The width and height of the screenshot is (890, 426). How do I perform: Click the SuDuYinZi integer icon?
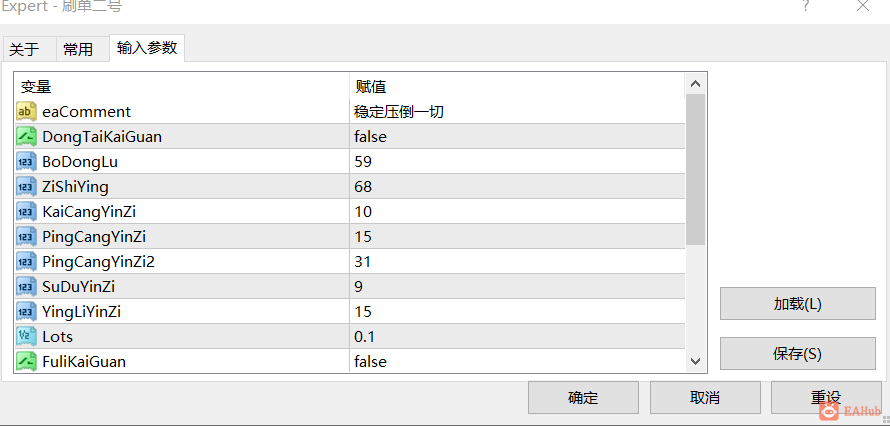click(26, 286)
